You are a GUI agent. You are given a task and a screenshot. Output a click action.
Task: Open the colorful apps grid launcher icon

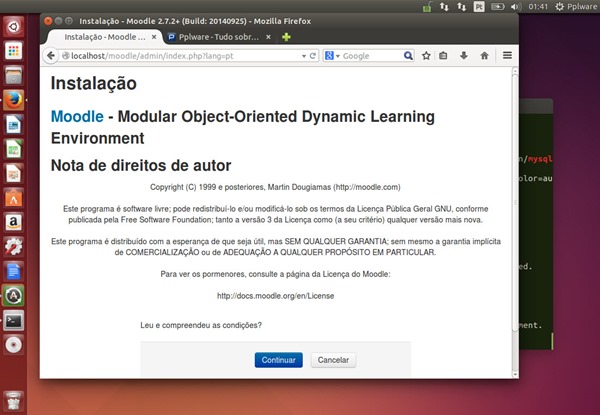point(14,51)
